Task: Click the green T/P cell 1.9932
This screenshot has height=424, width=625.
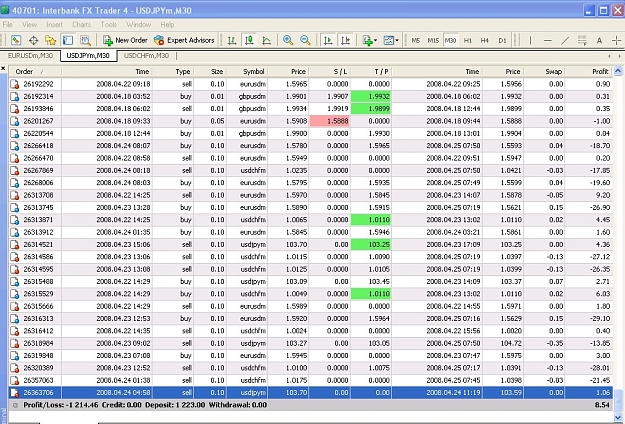Action: point(371,96)
